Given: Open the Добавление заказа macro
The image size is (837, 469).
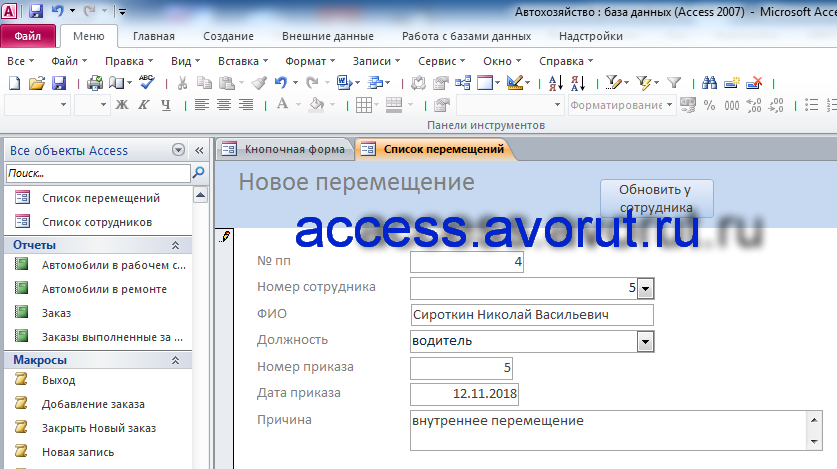Looking at the screenshot, I should coord(93,404).
